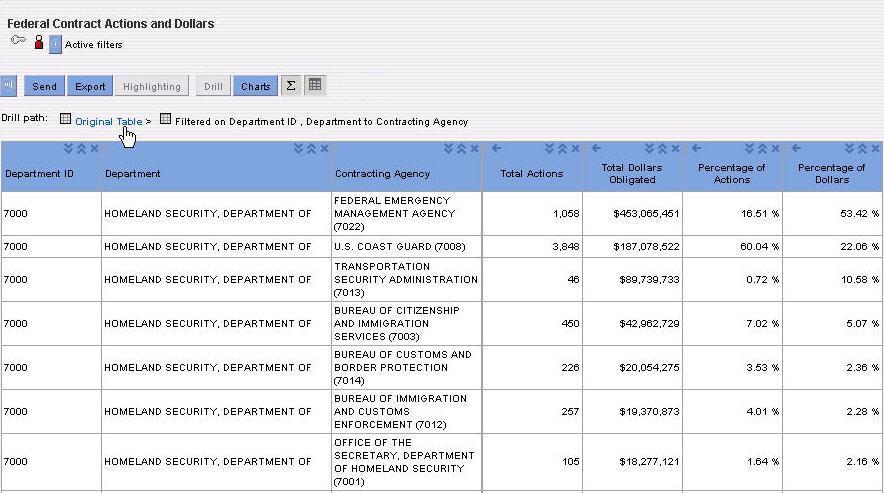Click the Export button
884x493 pixels.
[90, 86]
